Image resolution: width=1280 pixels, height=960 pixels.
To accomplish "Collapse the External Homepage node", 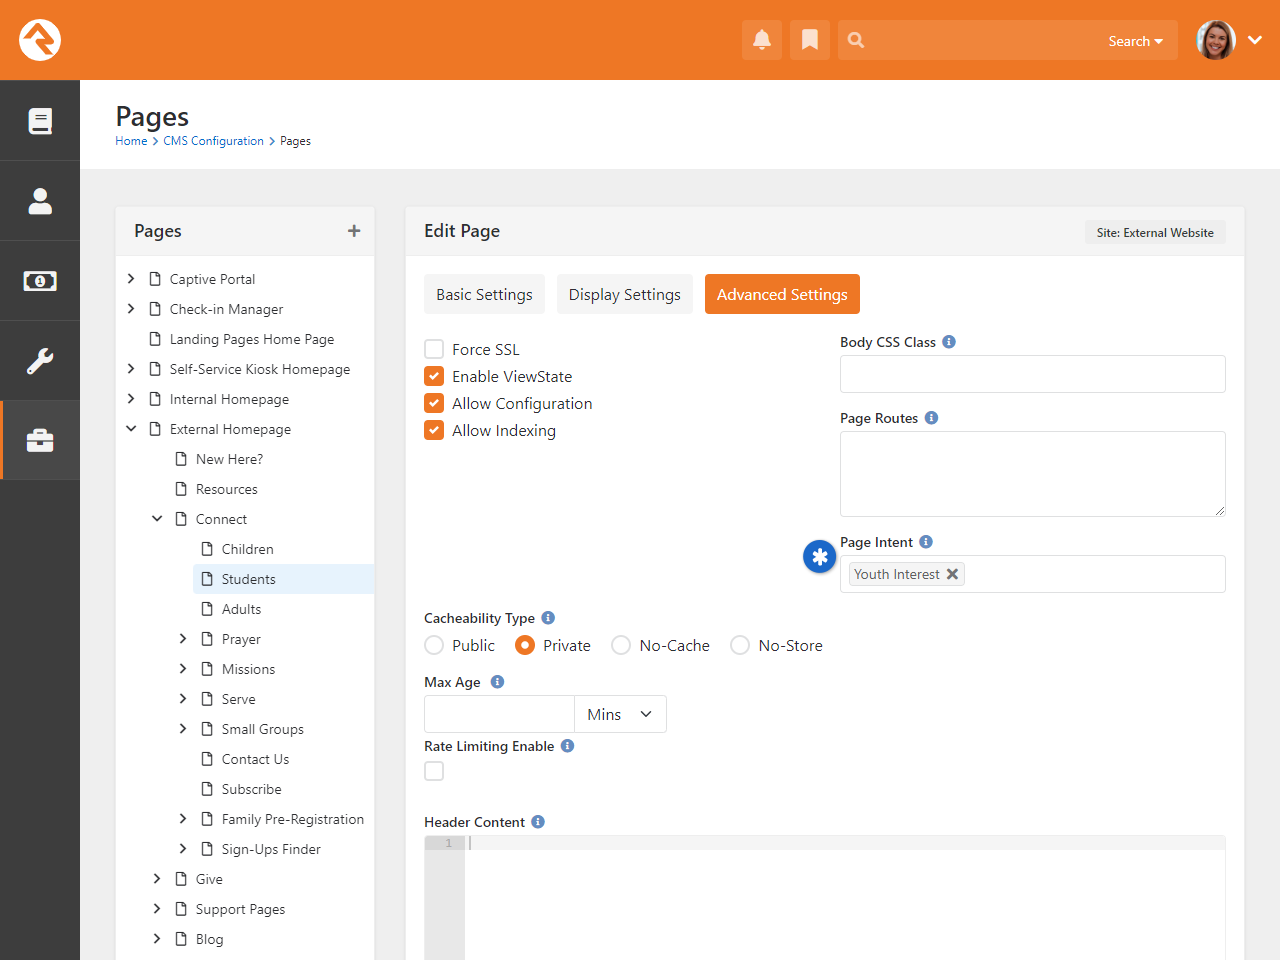I will tap(131, 429).
